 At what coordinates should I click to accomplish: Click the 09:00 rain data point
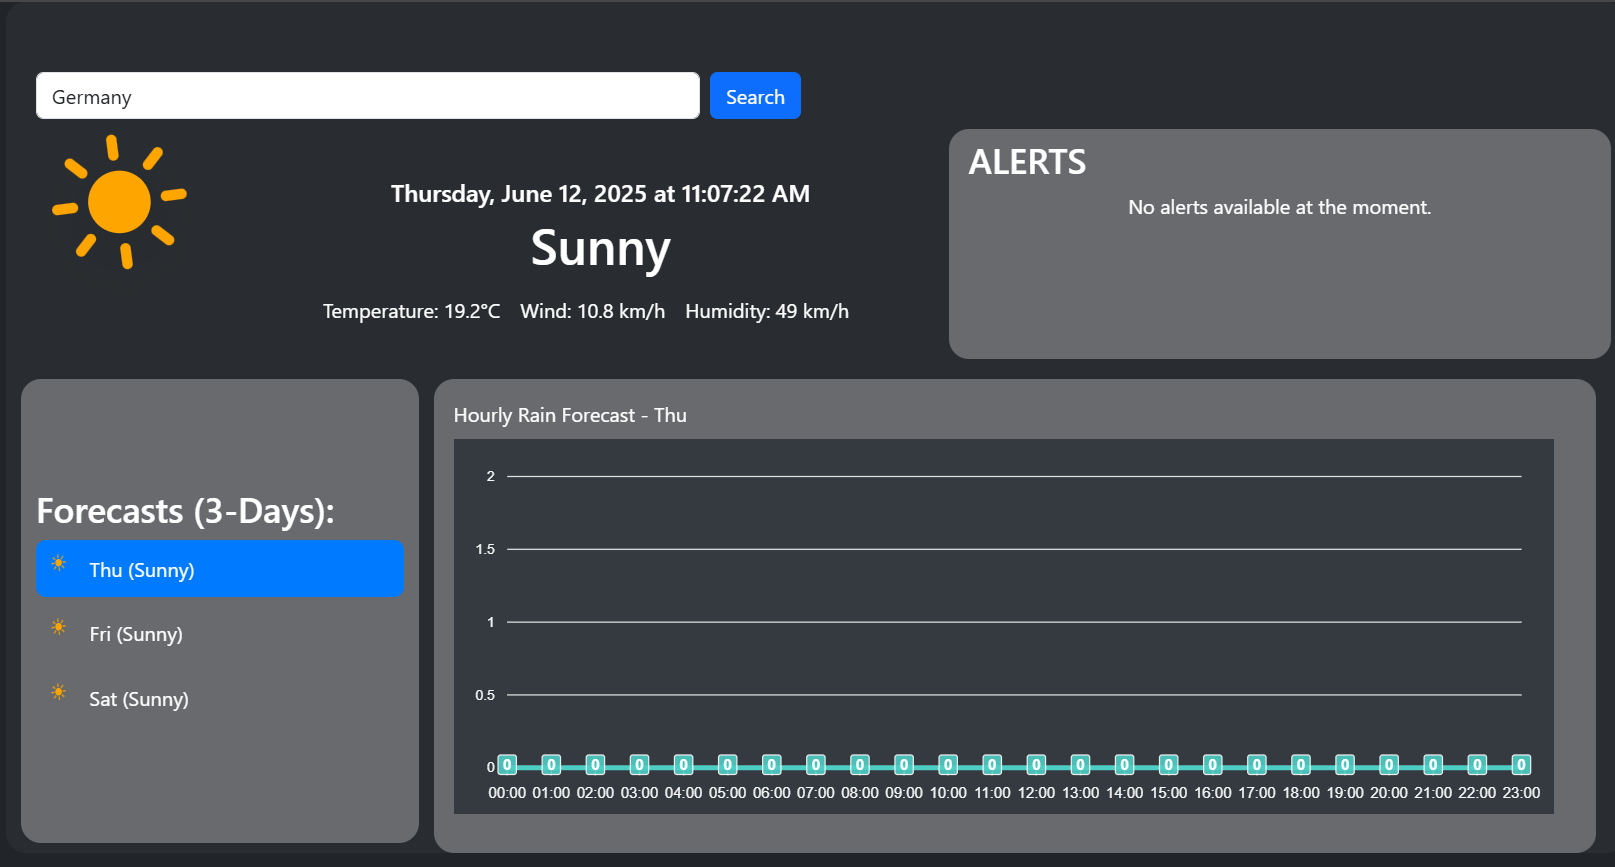(x=904, y=765)
